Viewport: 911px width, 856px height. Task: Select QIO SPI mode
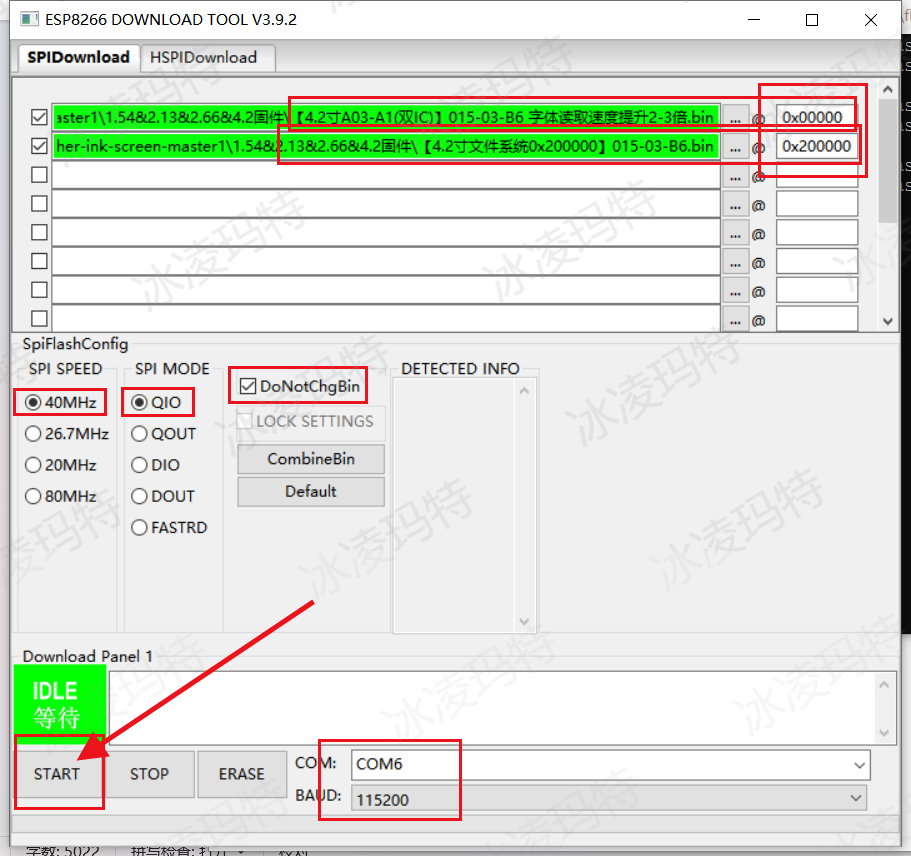tap(156, 402)
